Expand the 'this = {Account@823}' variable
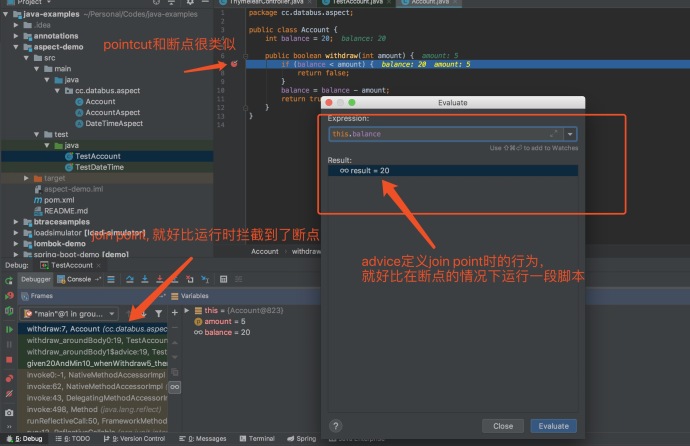The image size is (690, 446). pos(187,311)
